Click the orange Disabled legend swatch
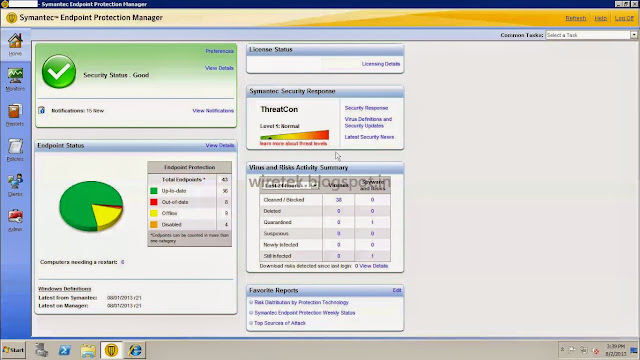 (x=154, y=224)
